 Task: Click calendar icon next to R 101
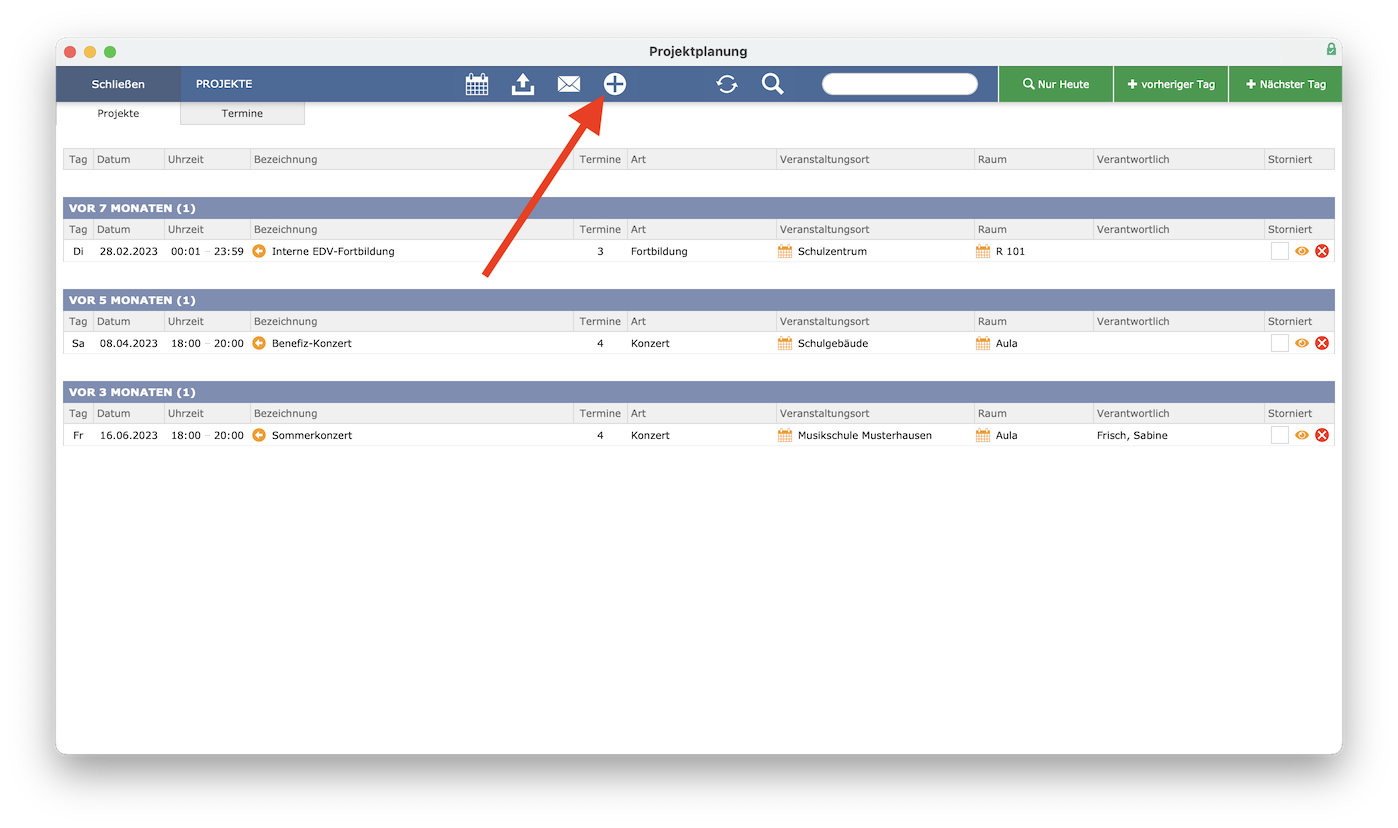[x=983, y=251]
